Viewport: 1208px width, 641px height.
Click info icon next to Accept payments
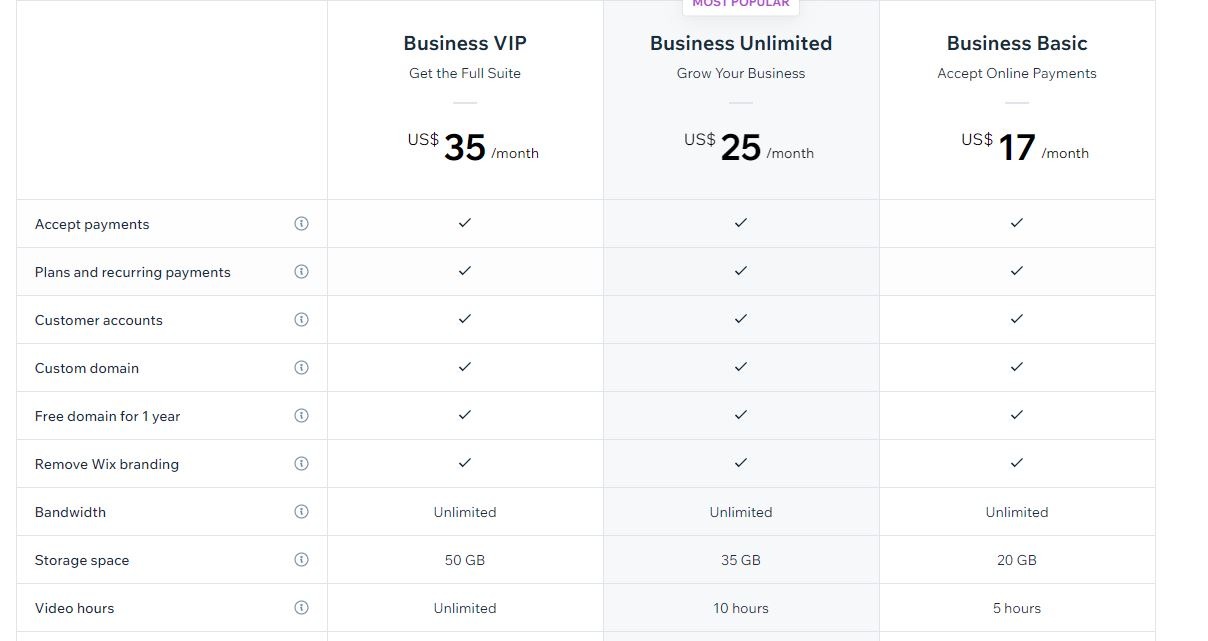tap(301, 224)
